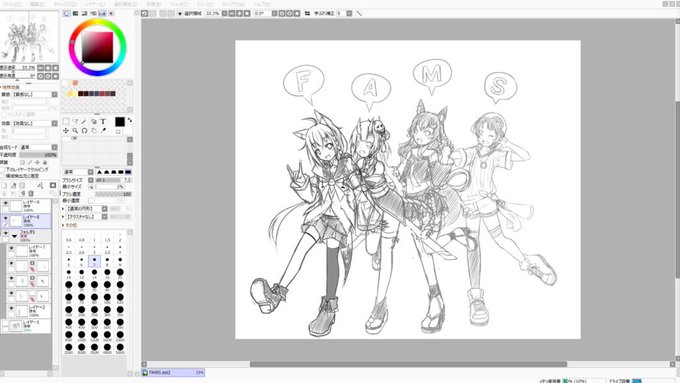Open the 効果 effect dropdown
The width and height of the screenshot is (680, 383).
tap(55, 123)
